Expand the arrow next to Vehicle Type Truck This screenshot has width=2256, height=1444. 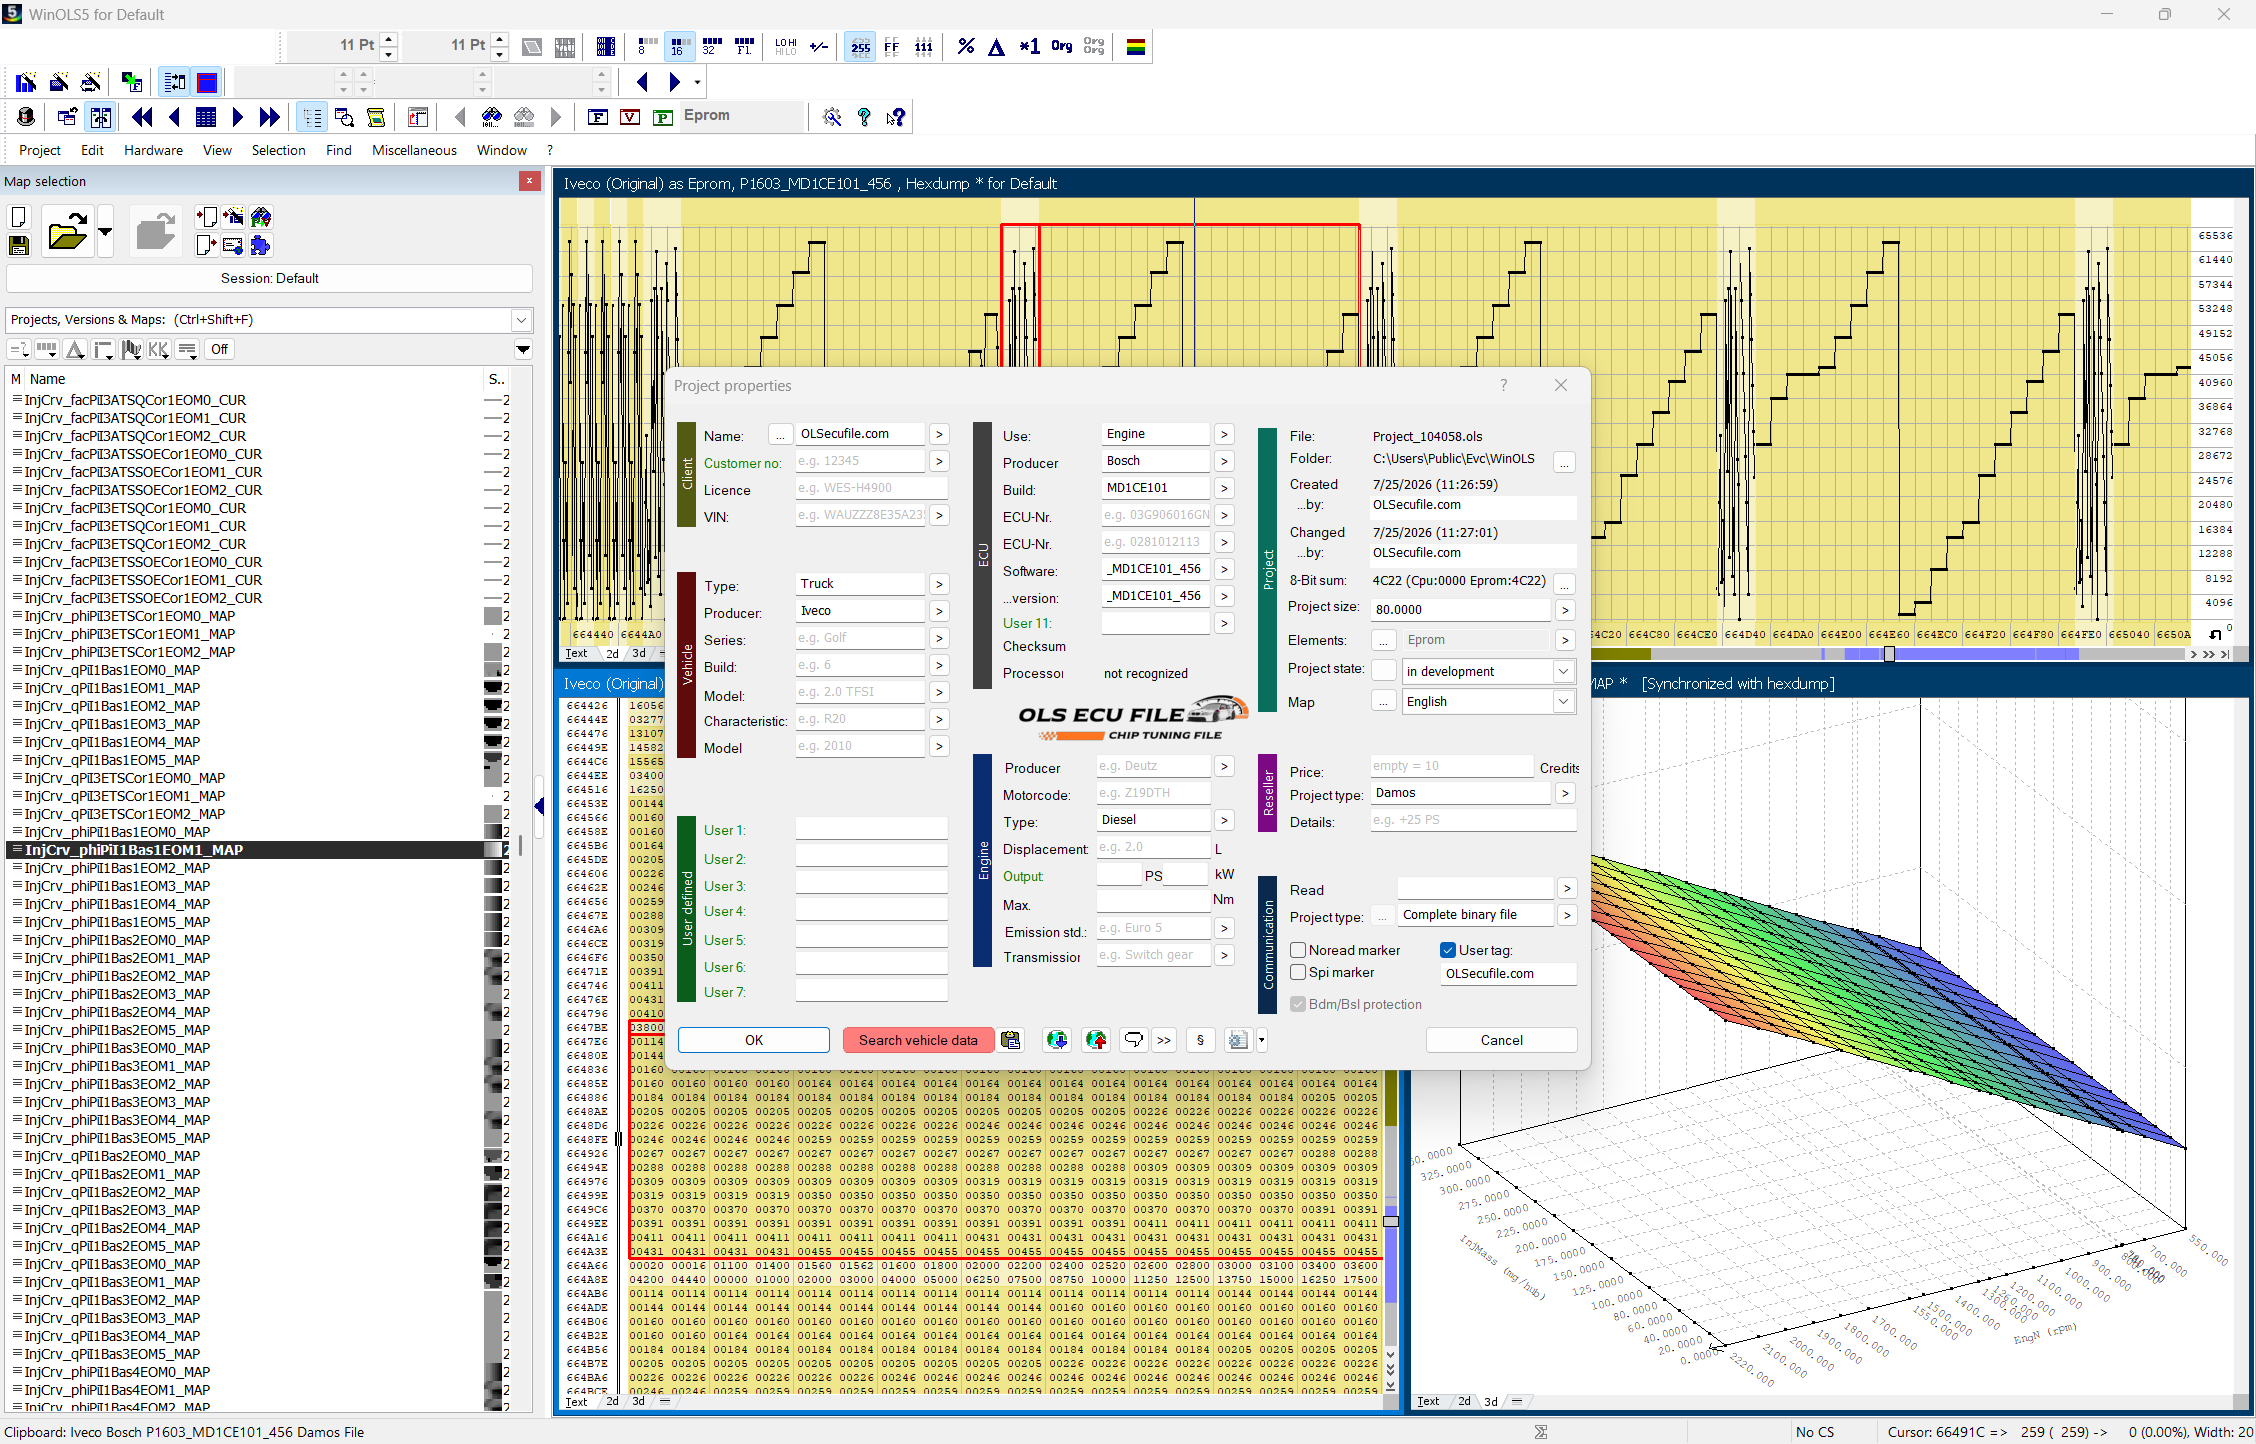pos(938,584)
